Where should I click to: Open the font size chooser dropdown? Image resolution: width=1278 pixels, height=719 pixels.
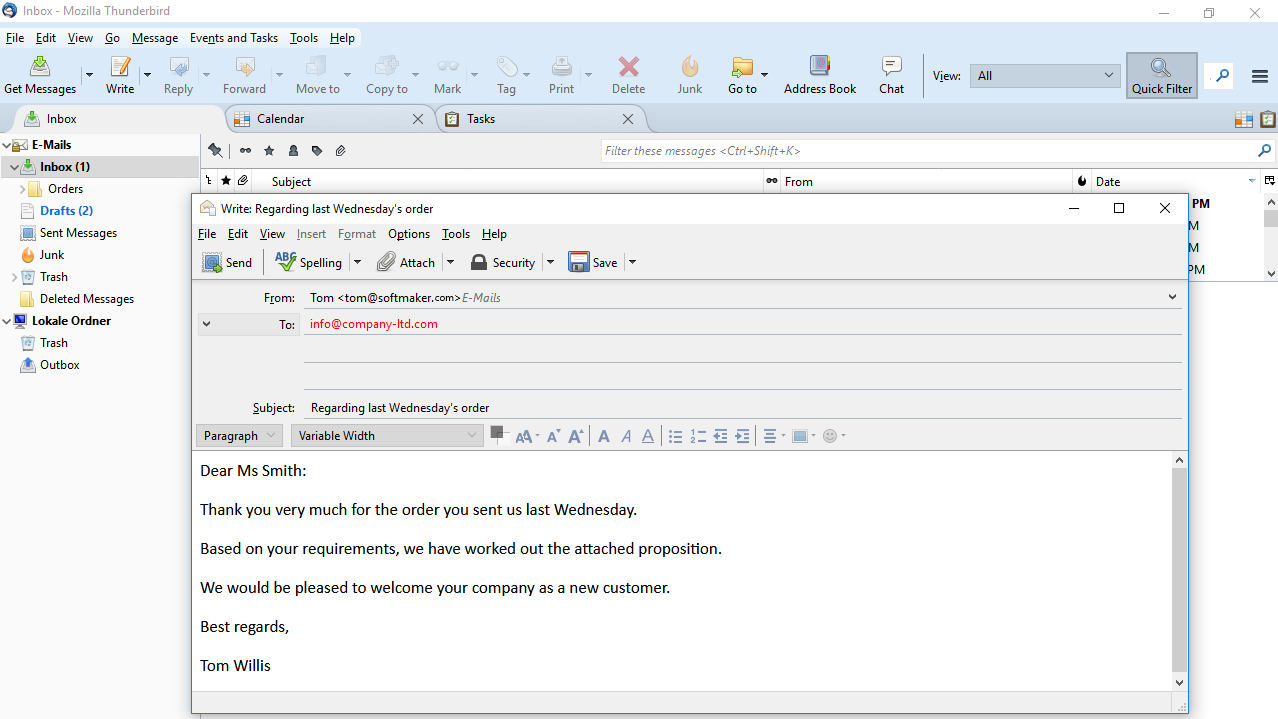click(x=526, y=436)
